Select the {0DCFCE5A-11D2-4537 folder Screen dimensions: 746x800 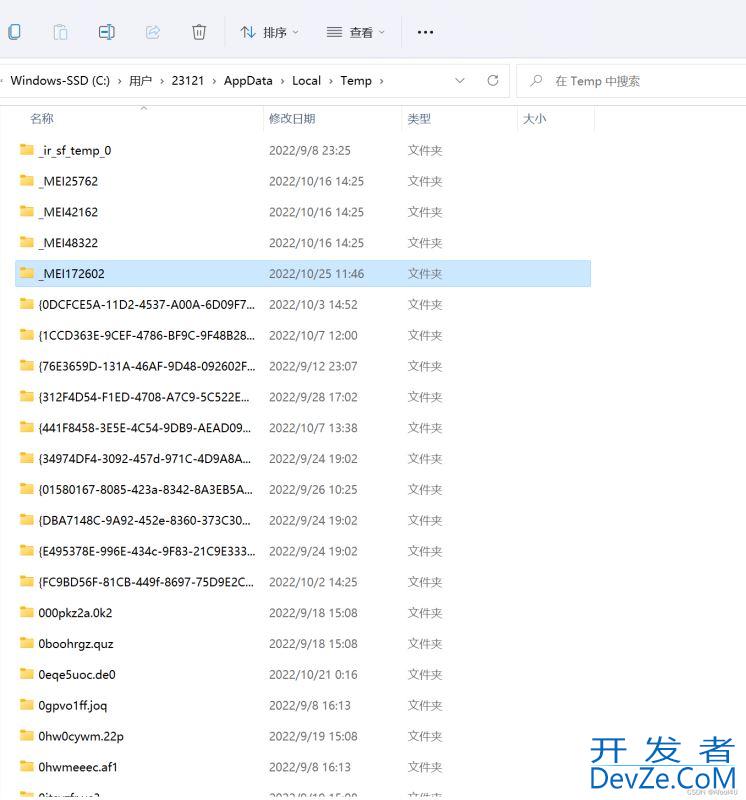click(x=303, y=305)
